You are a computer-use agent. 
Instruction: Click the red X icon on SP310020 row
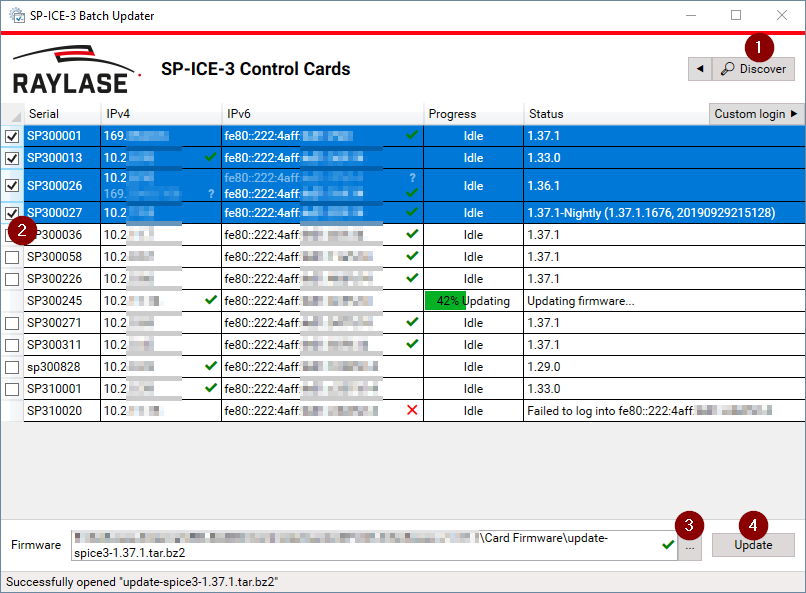pyautogui.click(x=412, y=410)
